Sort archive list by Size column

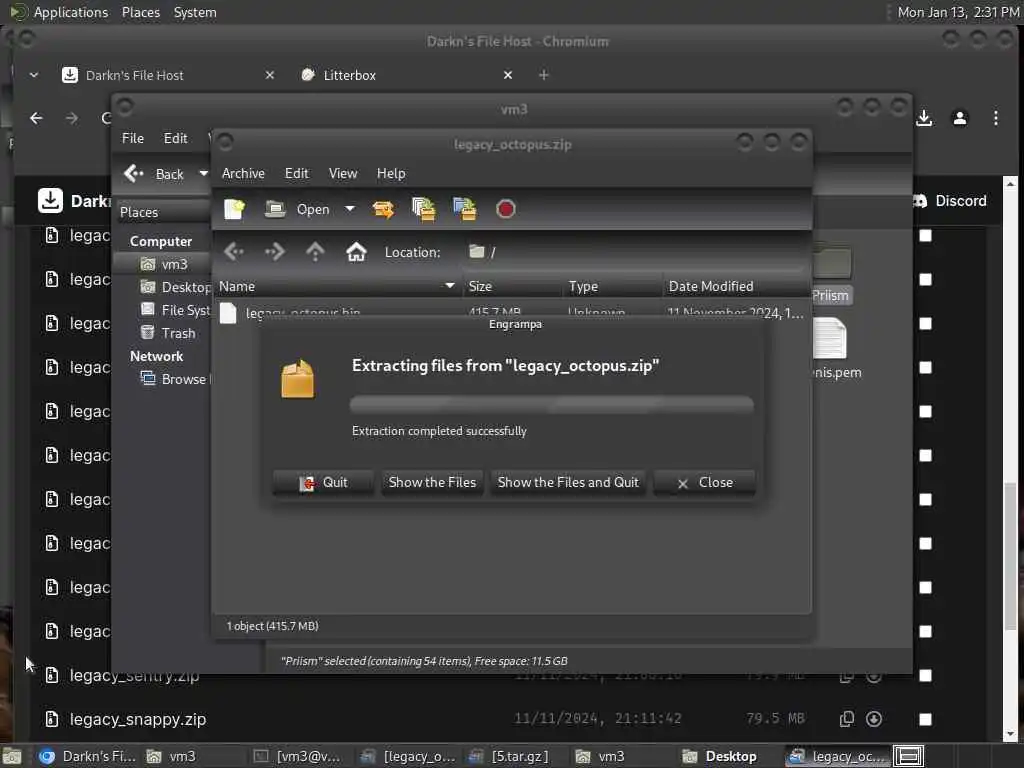click(512, 286)
